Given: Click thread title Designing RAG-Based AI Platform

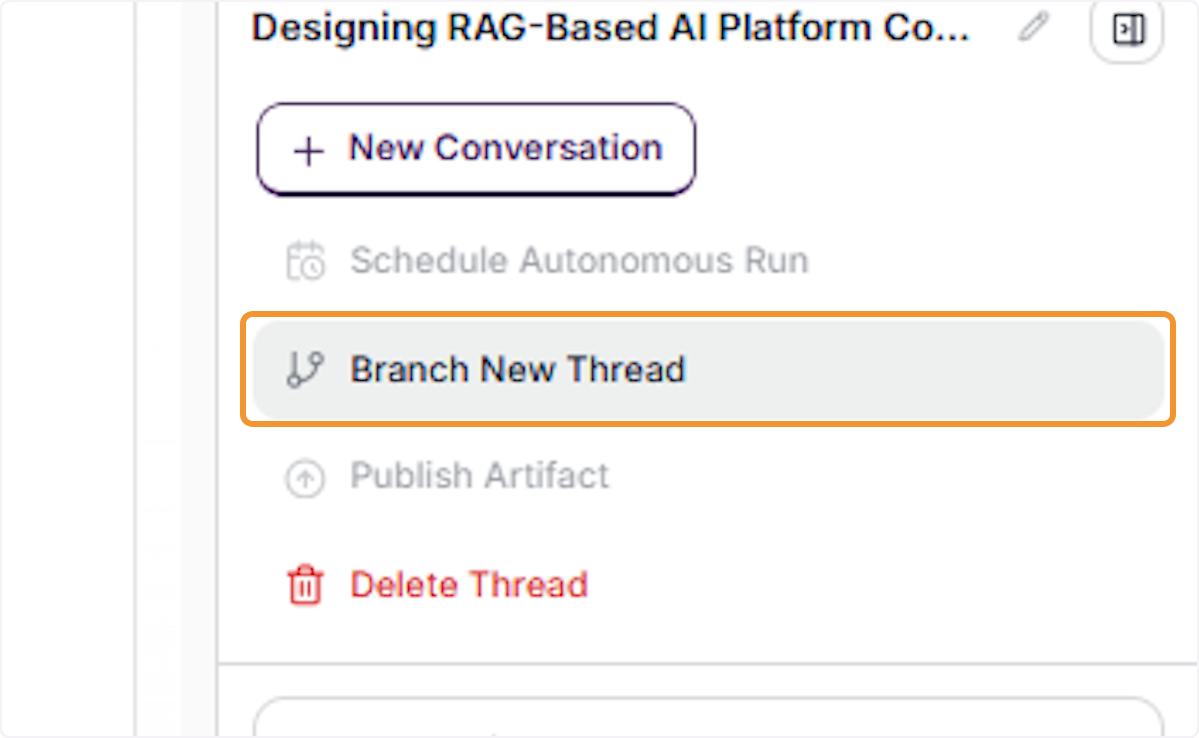Looking at the screenshot, I should [x=610, y=28].
